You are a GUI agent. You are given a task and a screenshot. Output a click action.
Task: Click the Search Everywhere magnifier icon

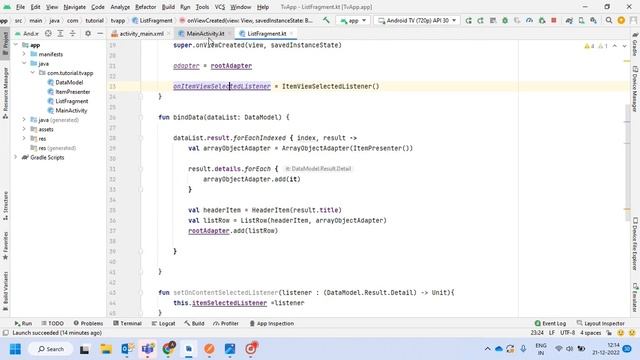(x=609, y=20)
